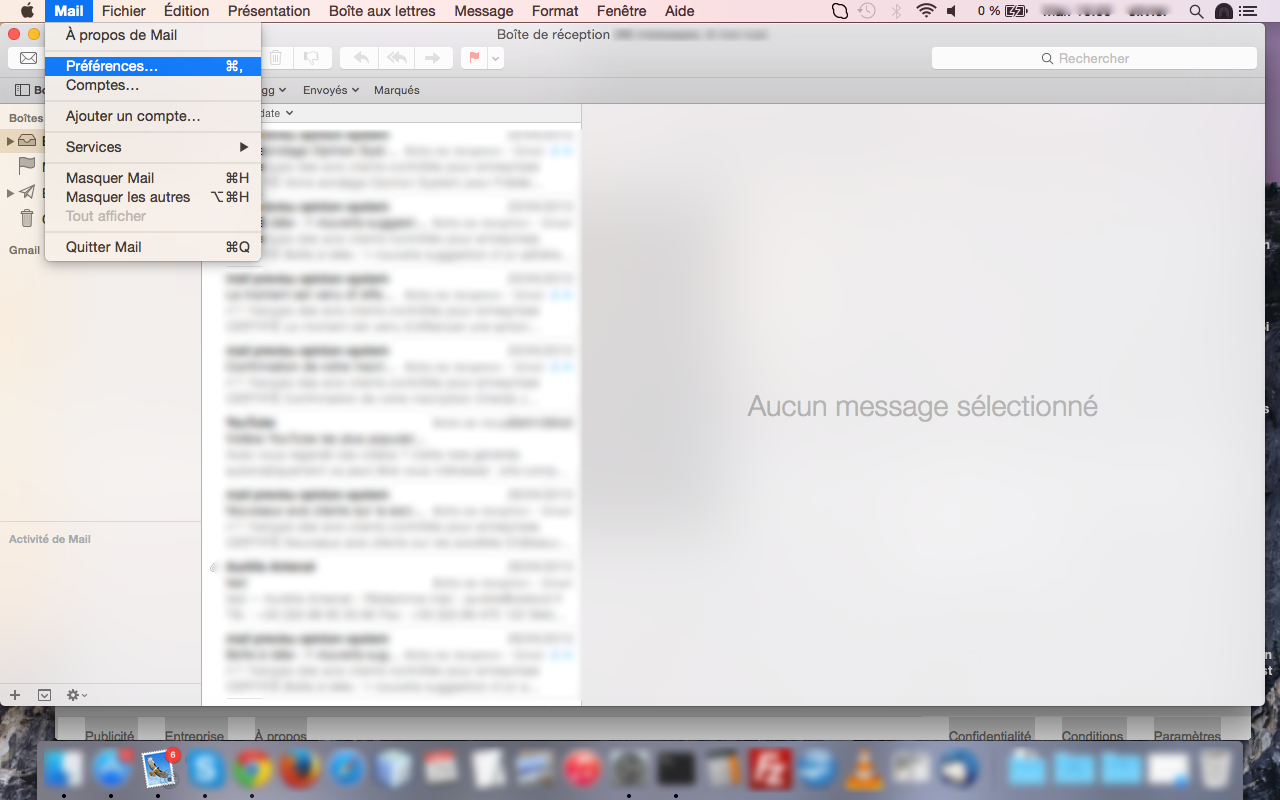Screen dimensions: 1280x800
Task: Click the junk thumbs-down toolbar icon
Action: [313, 58]
